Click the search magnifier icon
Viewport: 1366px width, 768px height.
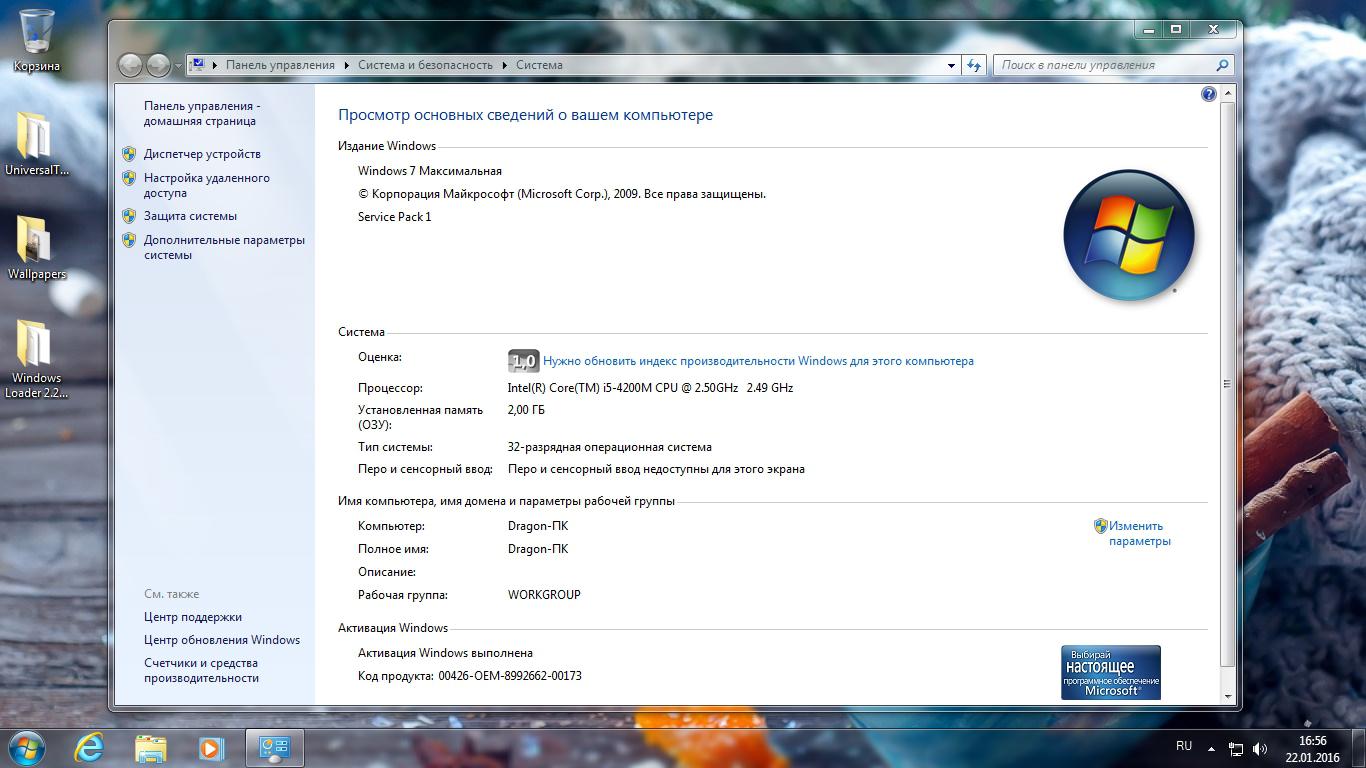1221,65
